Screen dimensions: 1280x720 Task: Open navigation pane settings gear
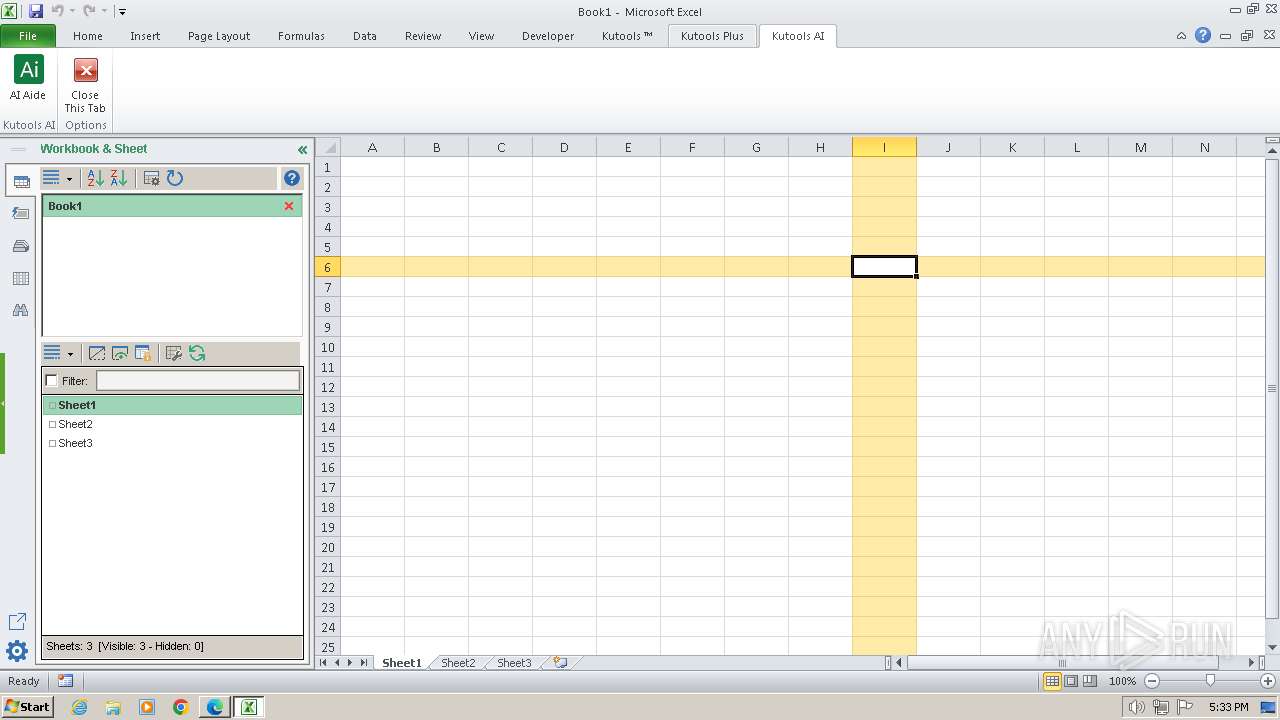(17, 651)
